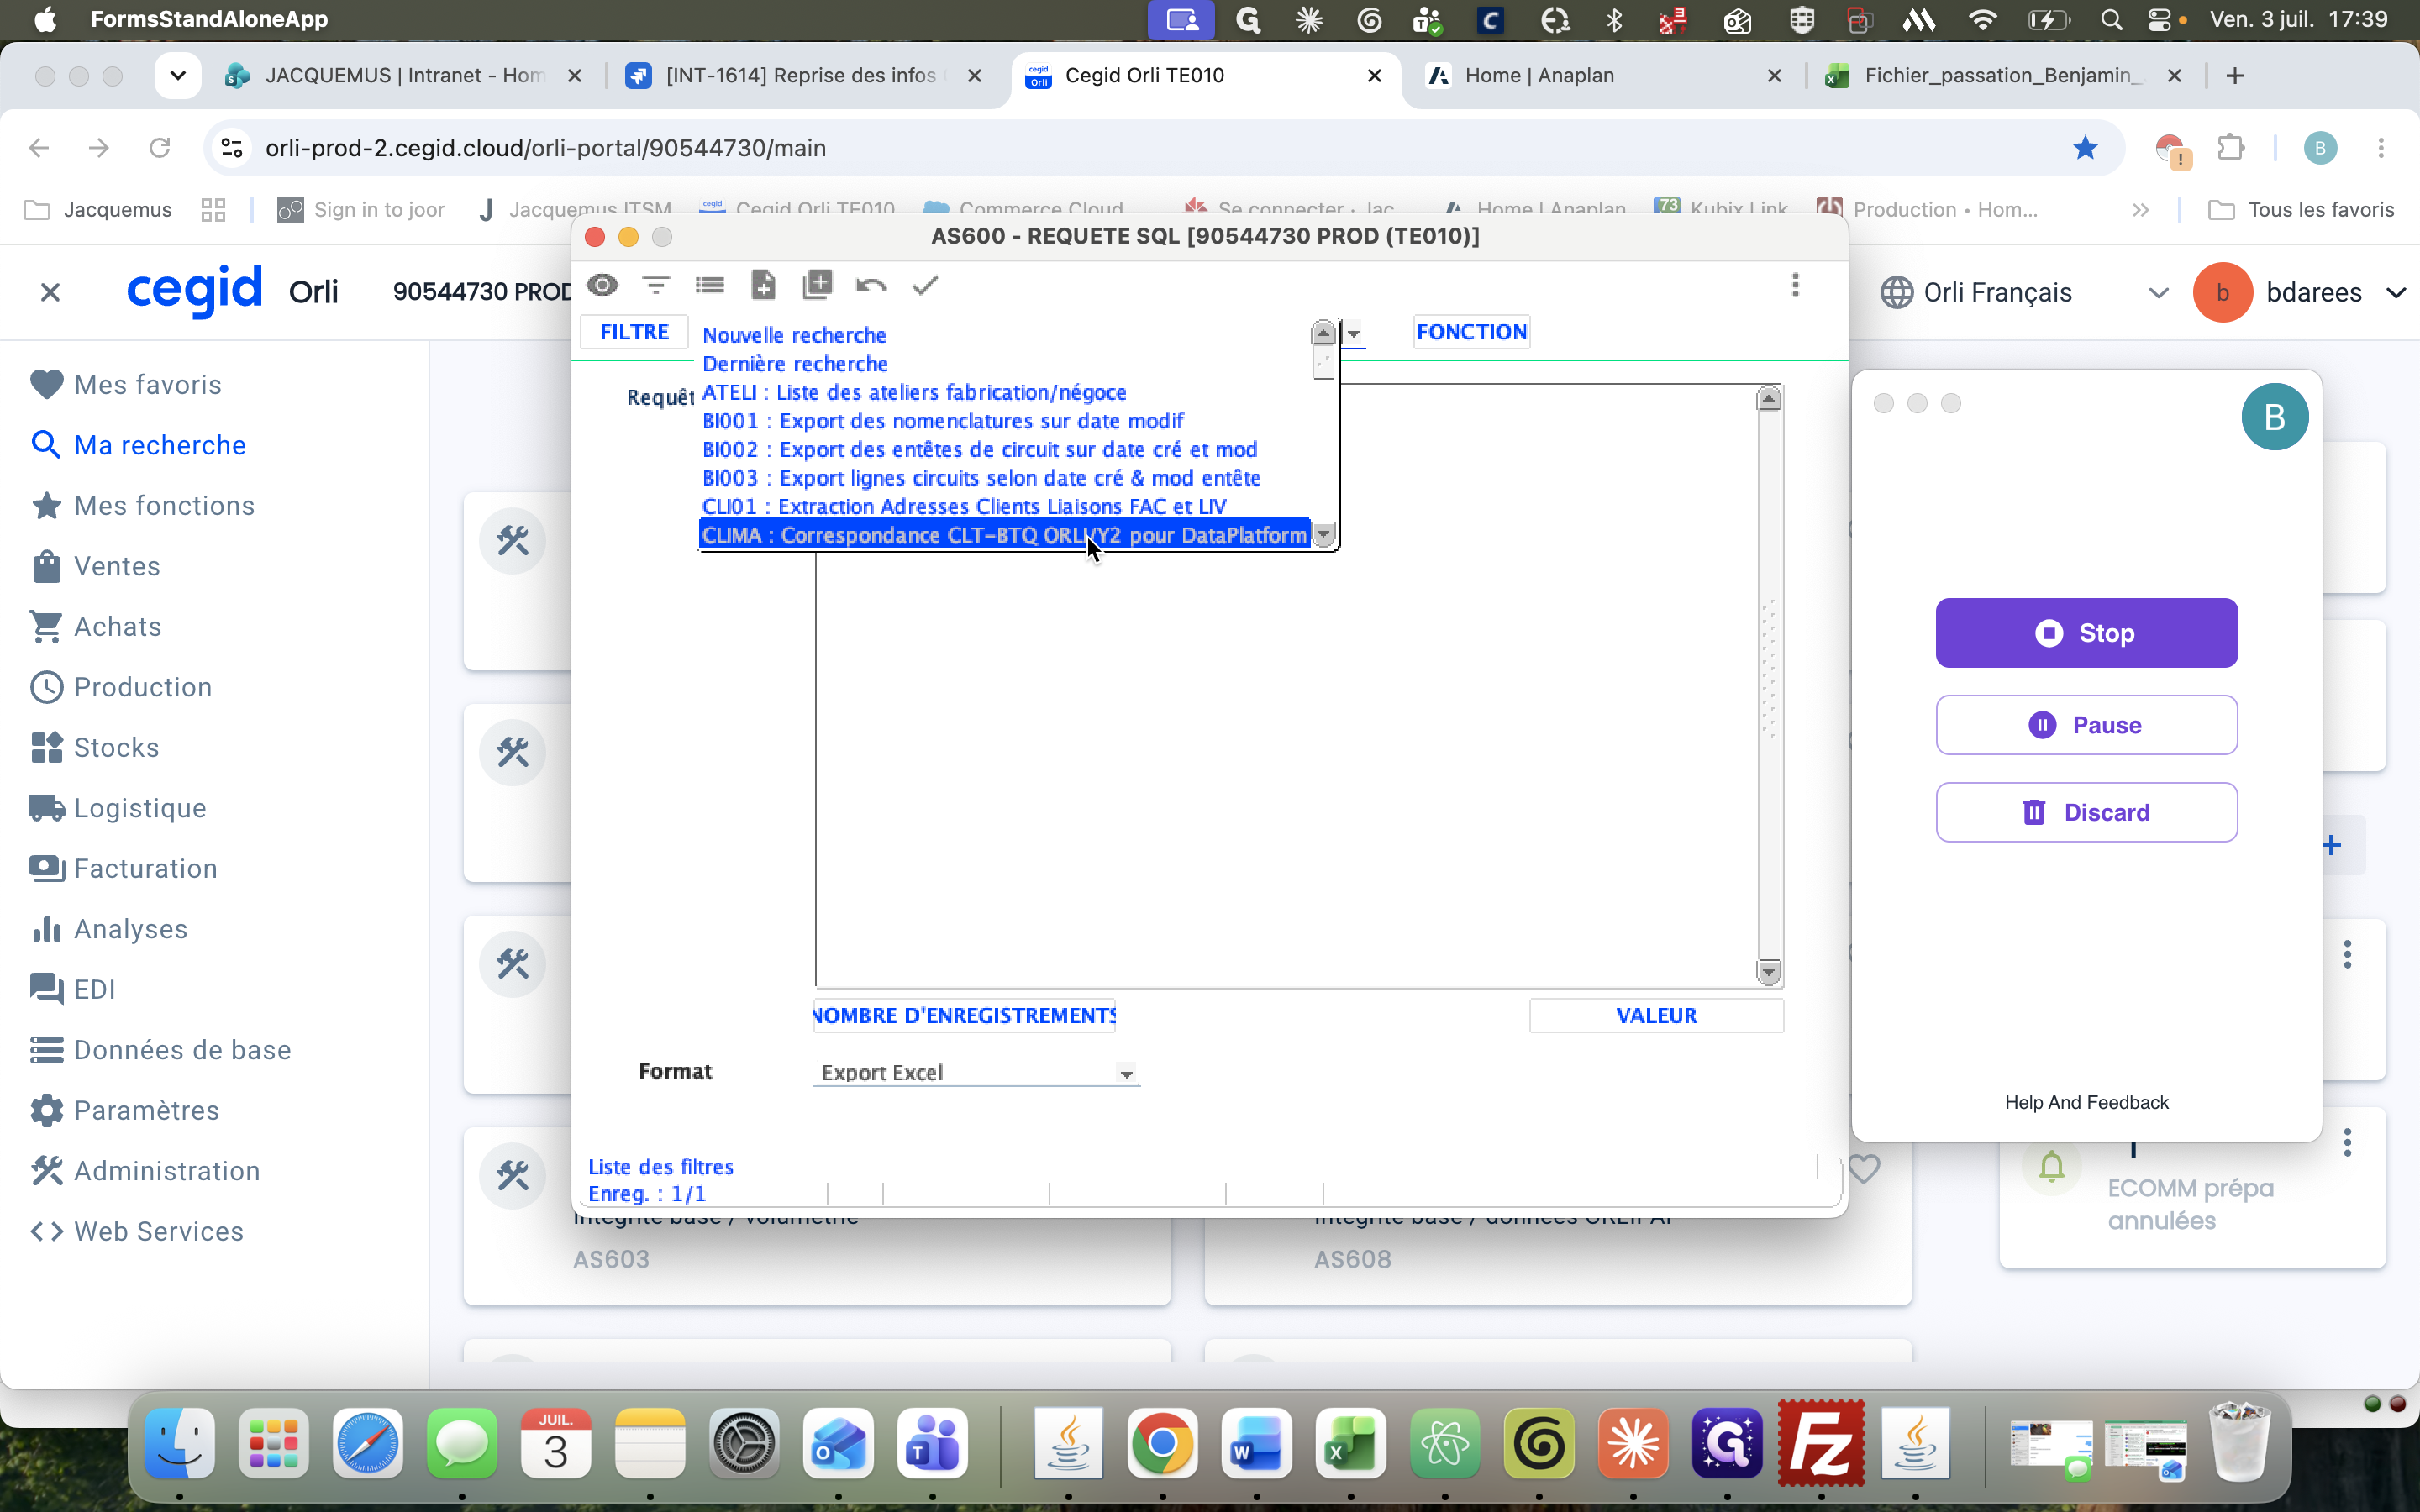Show hidden bookmarks with the chevron button
2420x1512 pixels.
click(x=2140, y=210)
